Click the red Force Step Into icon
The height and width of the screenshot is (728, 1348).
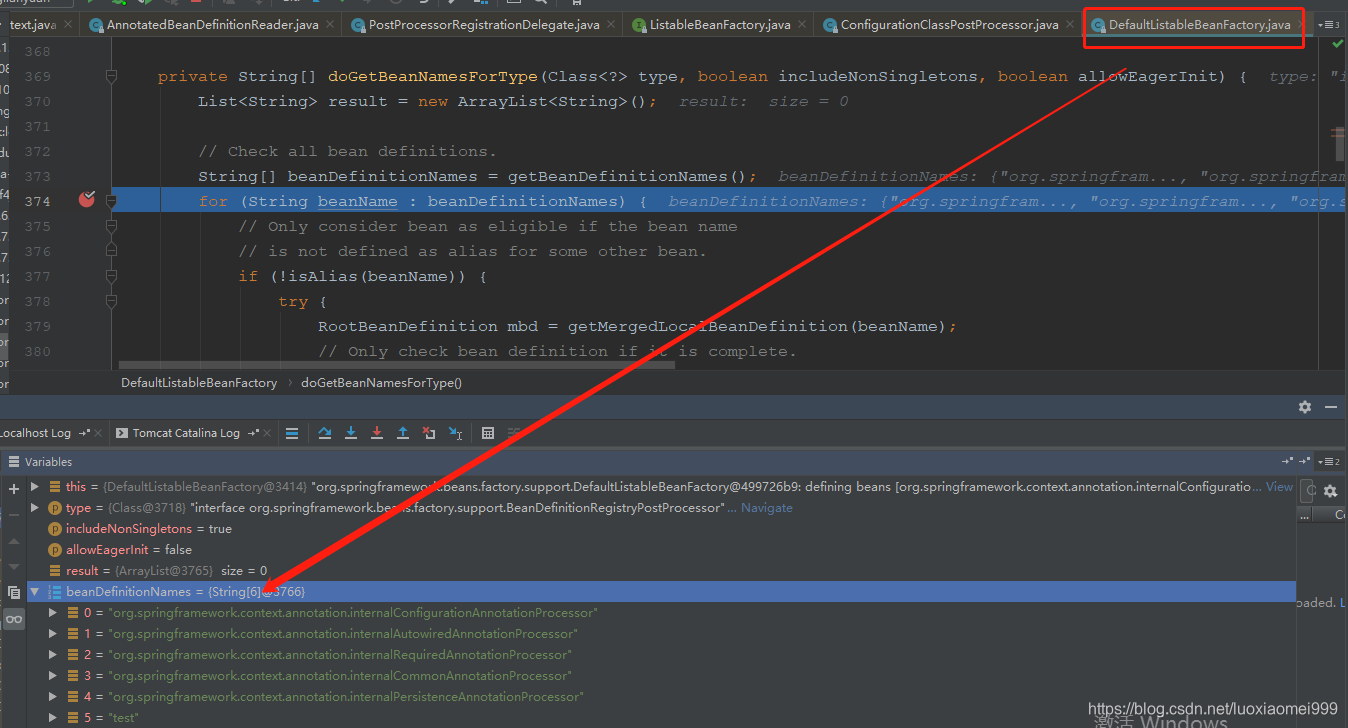tap(377, 433)
